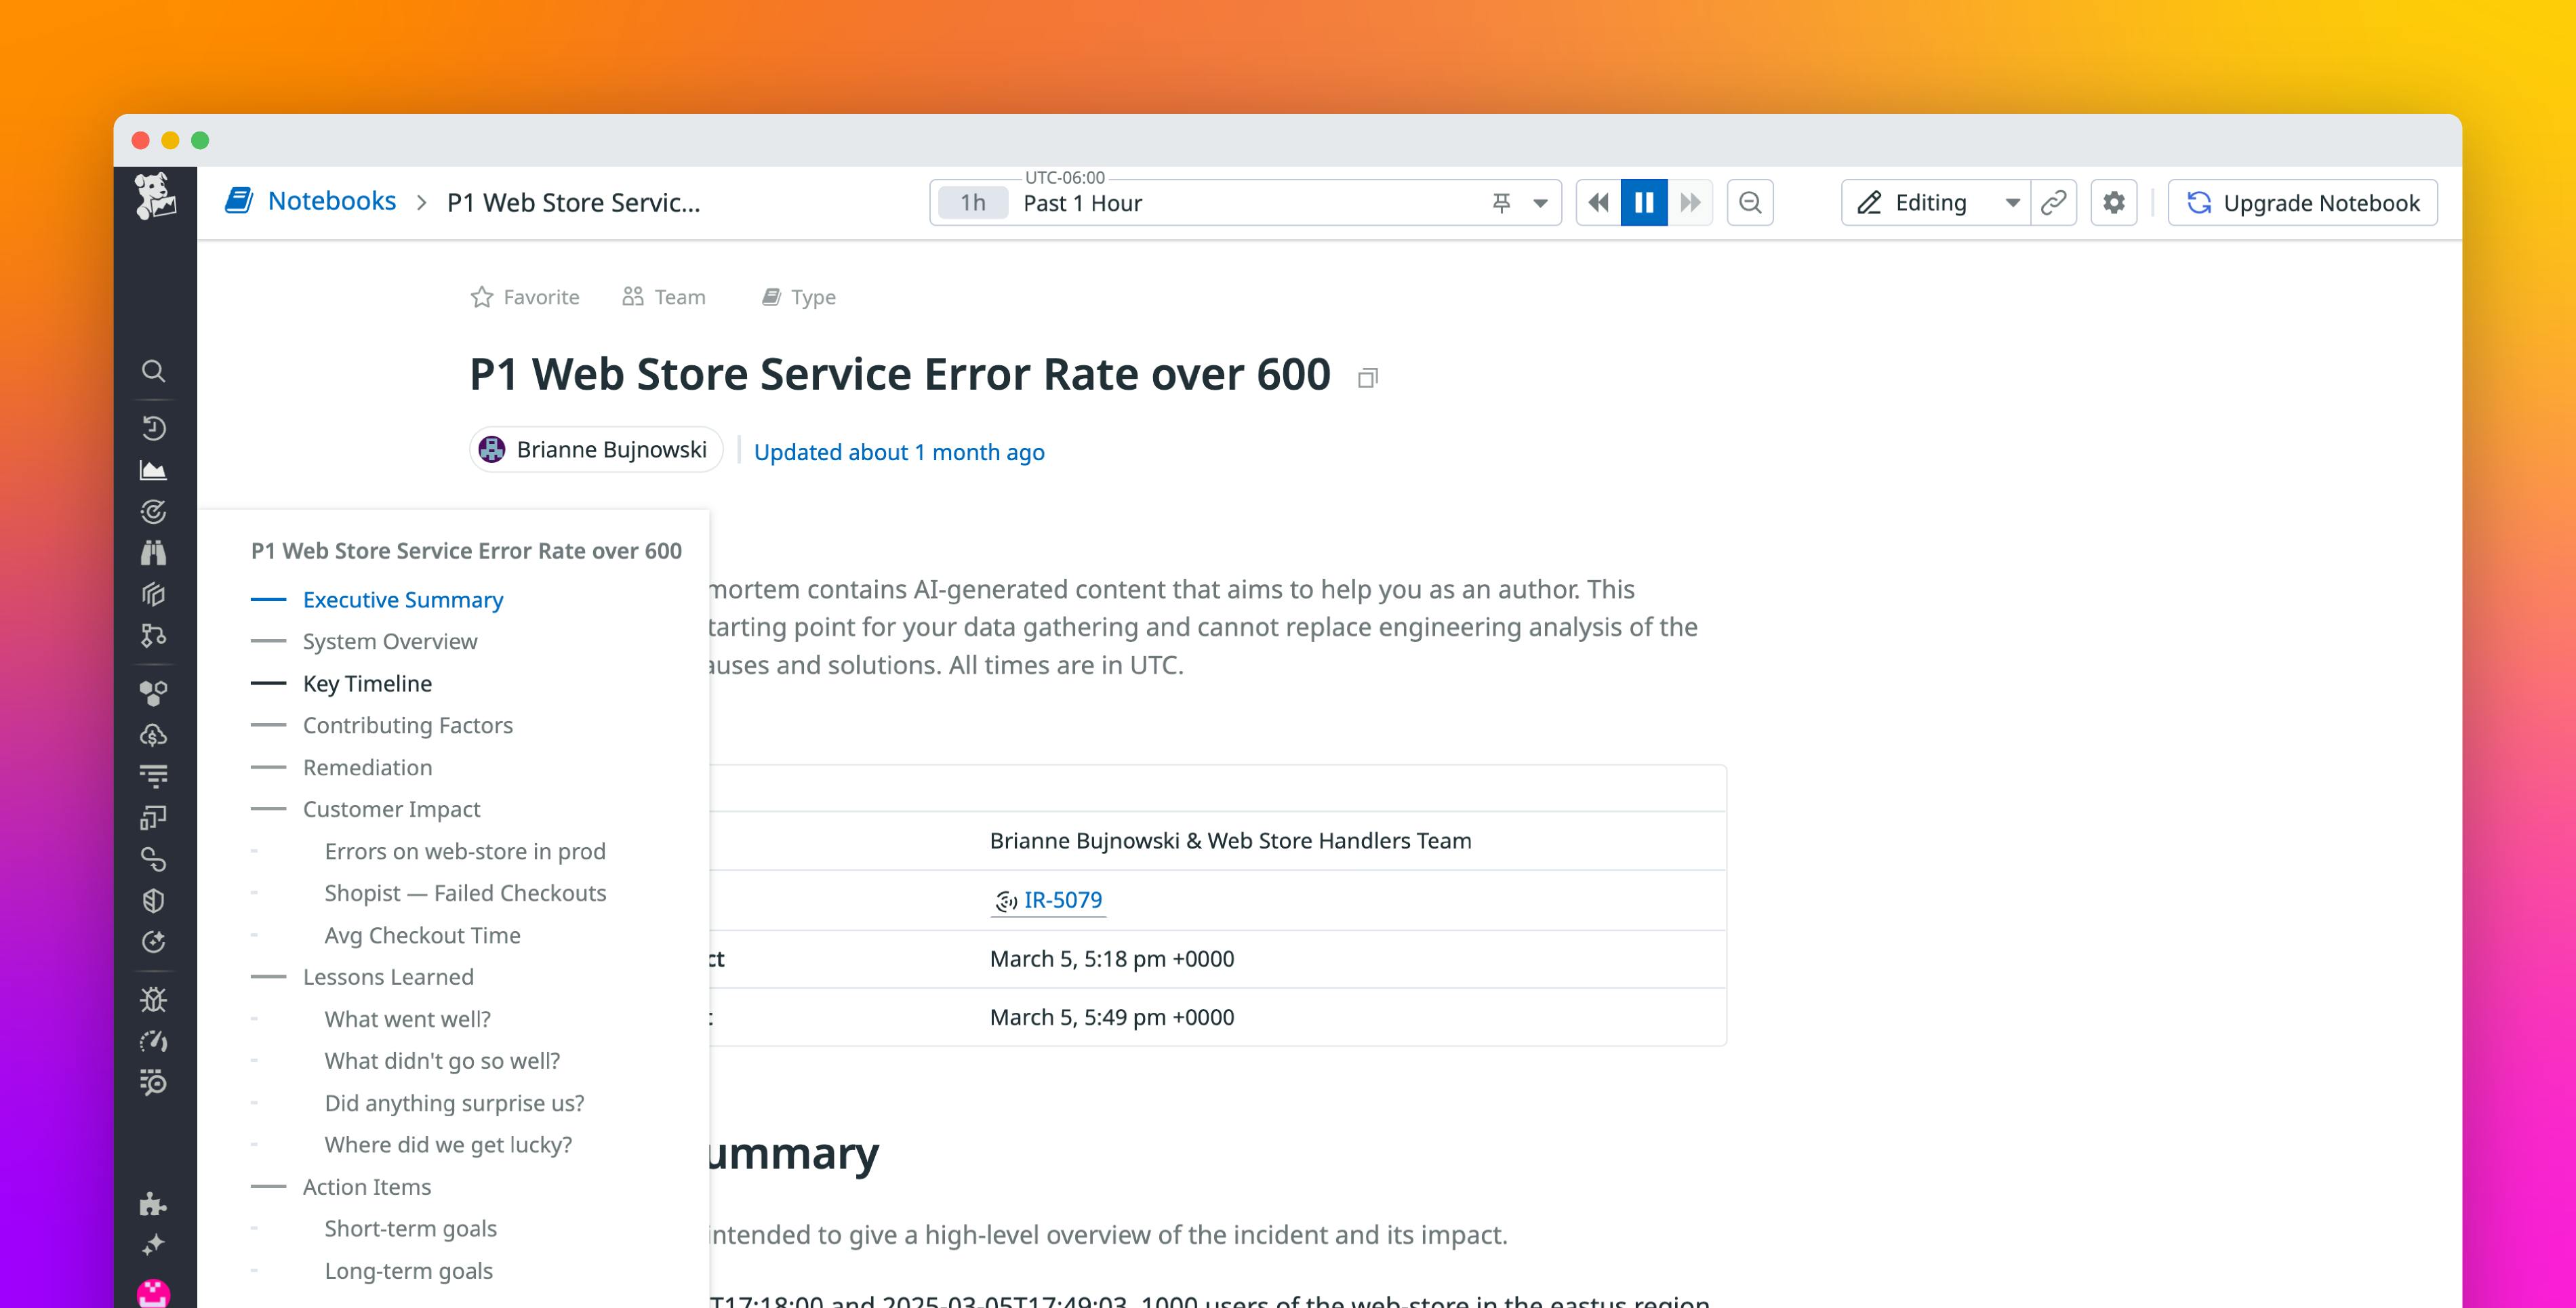Collapse the Customer Impact section in outline
2576x1308 pixels.
click(268, 808)
